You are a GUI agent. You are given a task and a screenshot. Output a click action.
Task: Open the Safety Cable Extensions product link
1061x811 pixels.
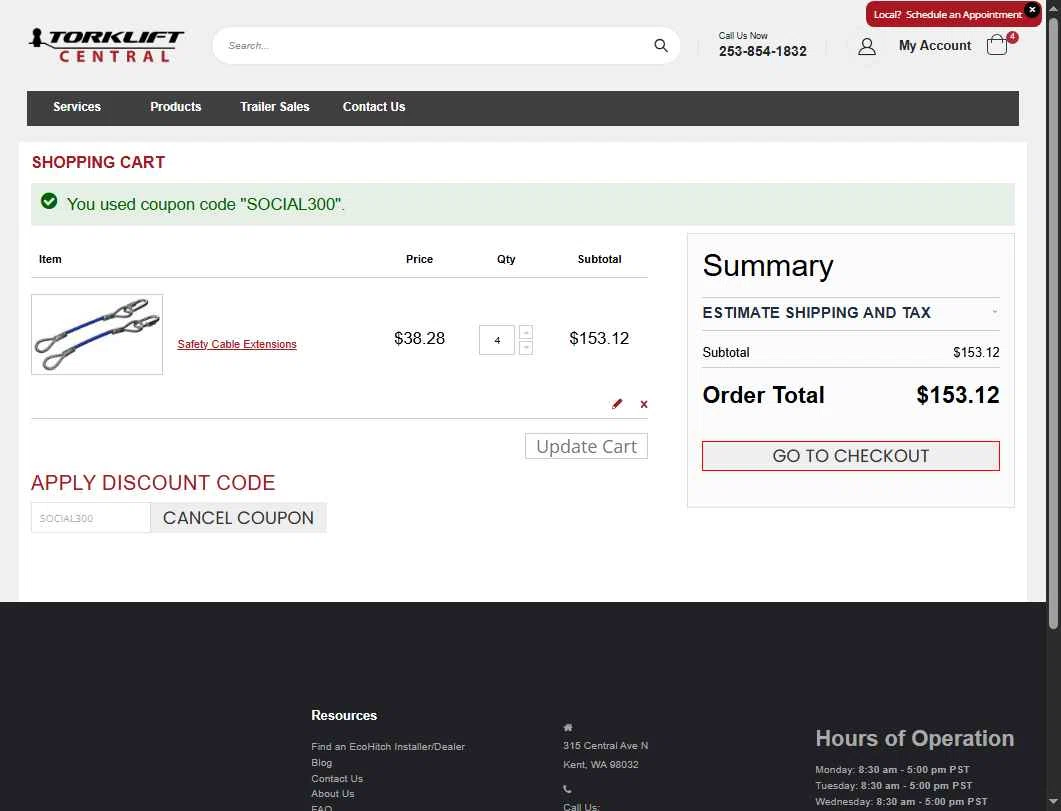tap(237, 344)
